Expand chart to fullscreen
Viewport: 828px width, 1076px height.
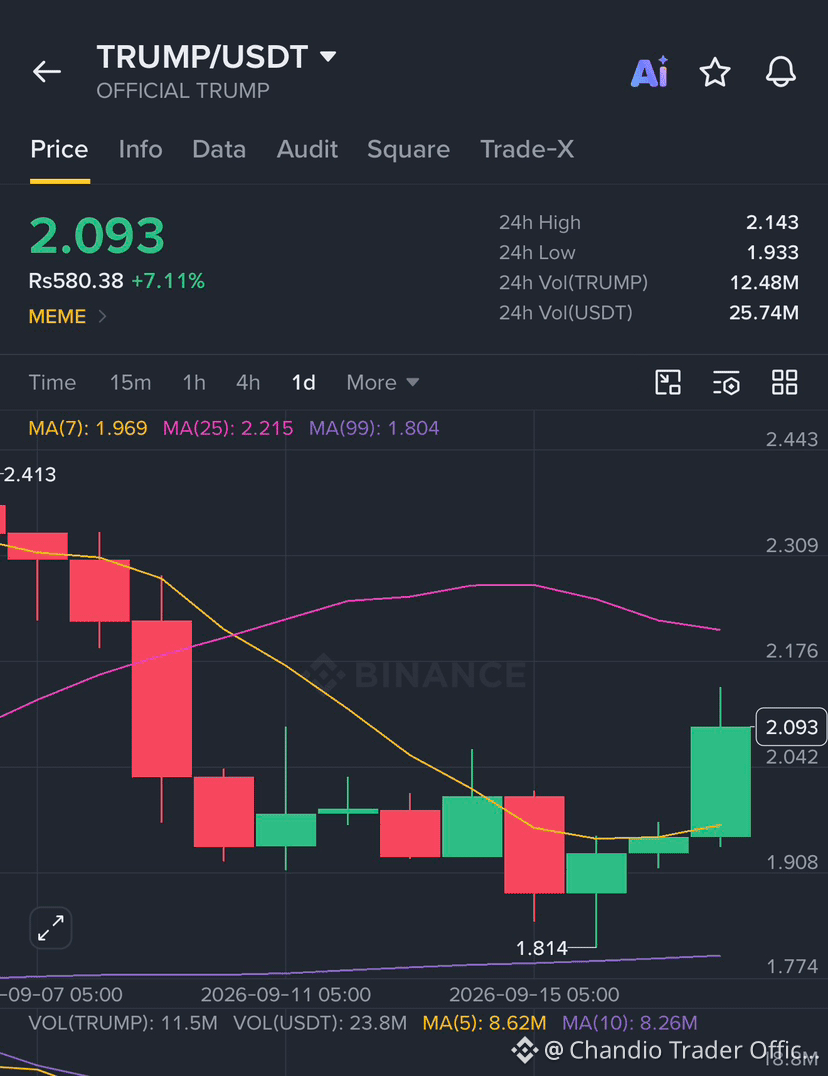tap(51, 928)
